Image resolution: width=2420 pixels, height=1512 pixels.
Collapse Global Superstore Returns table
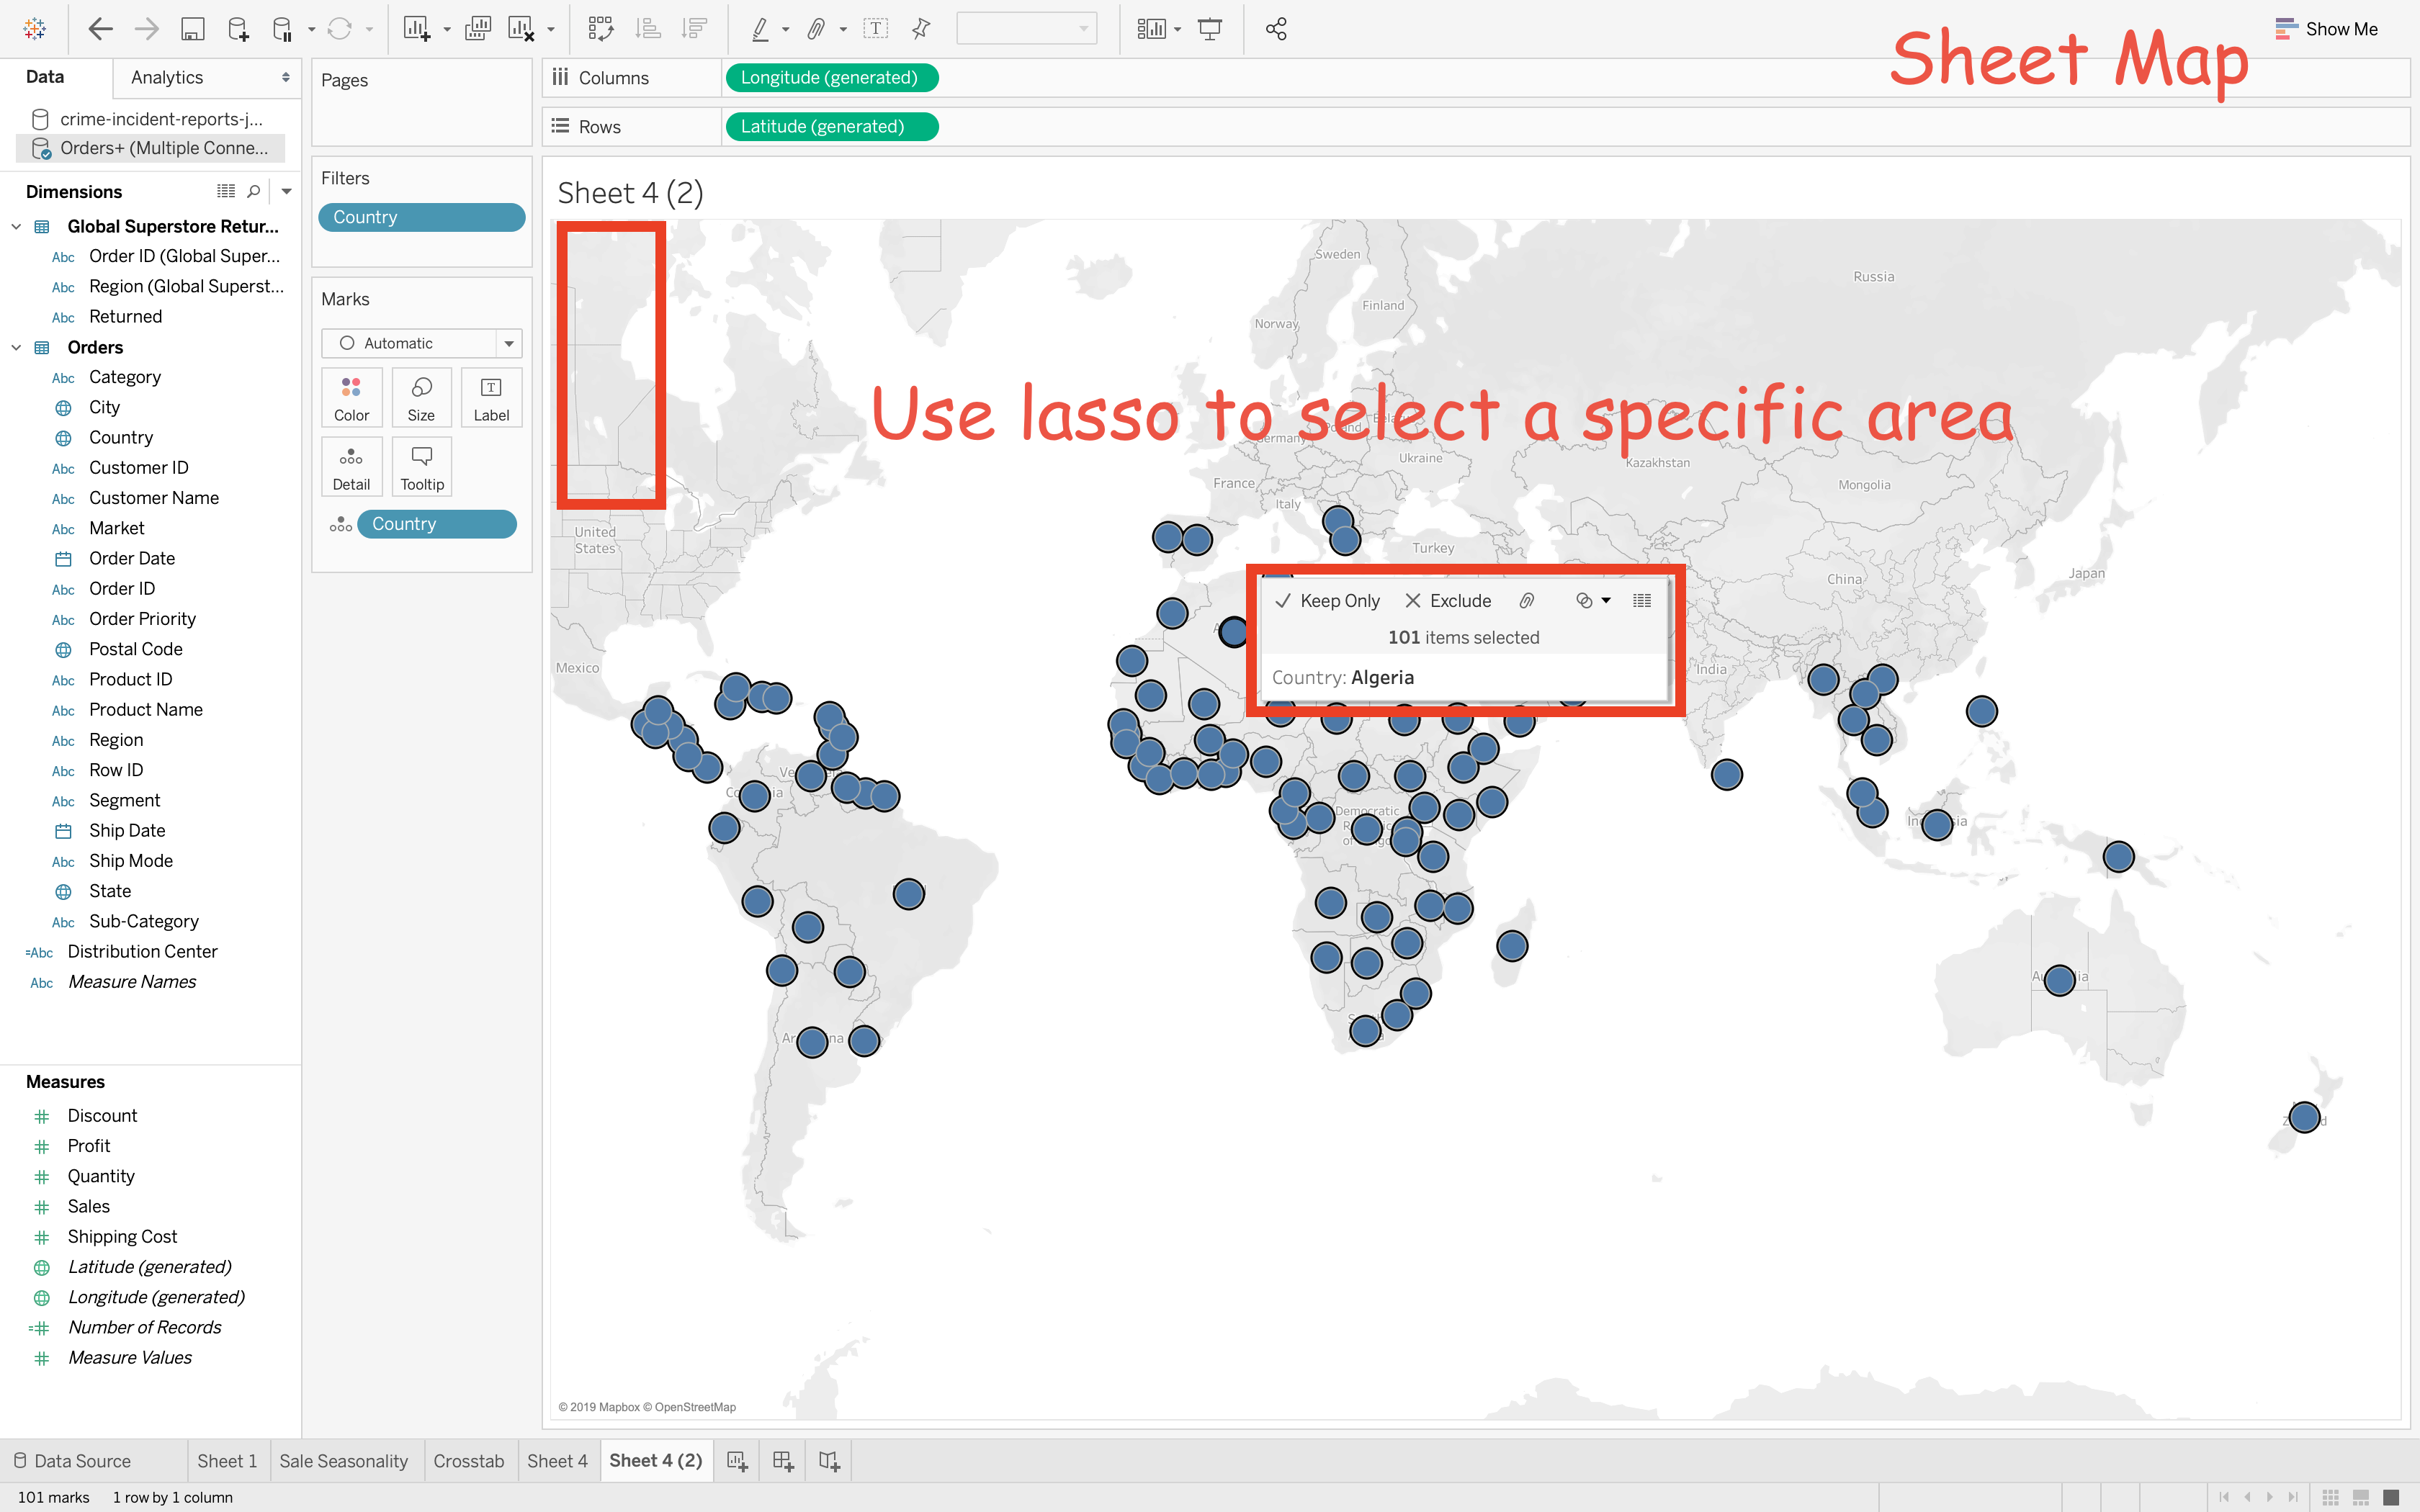(16, 227)
